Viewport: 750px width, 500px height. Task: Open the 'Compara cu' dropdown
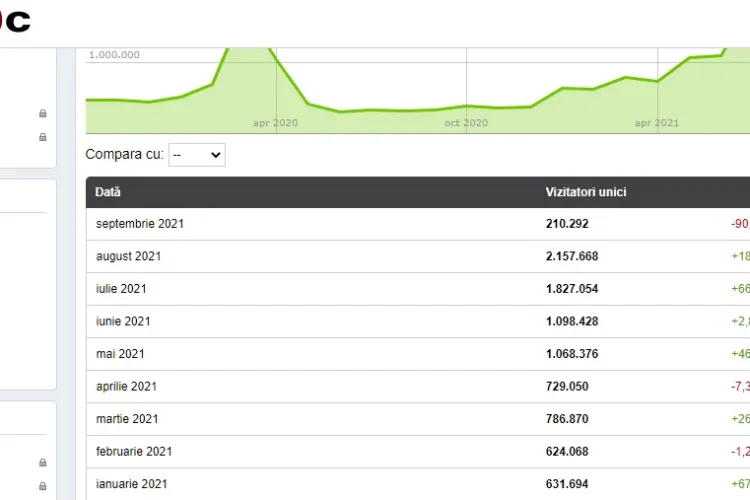197,155
